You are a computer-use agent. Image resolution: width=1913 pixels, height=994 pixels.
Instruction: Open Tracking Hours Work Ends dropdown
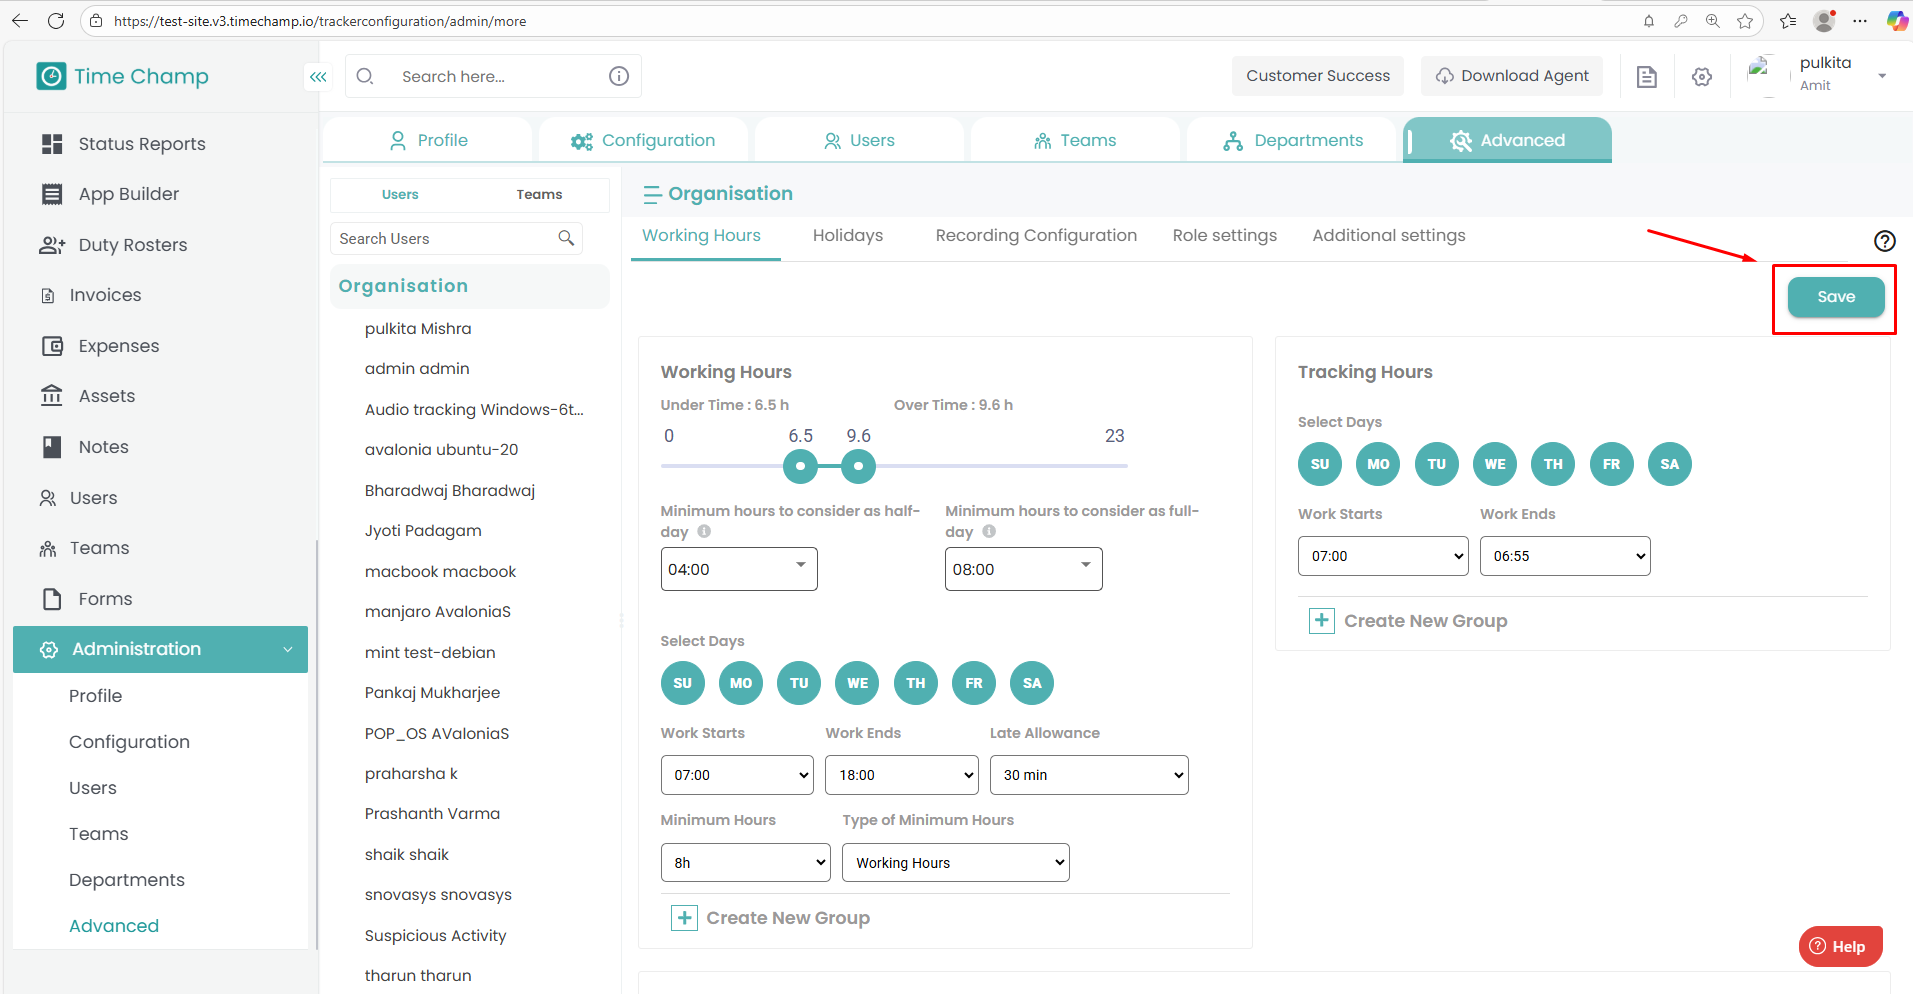[x=1564, y=556]
